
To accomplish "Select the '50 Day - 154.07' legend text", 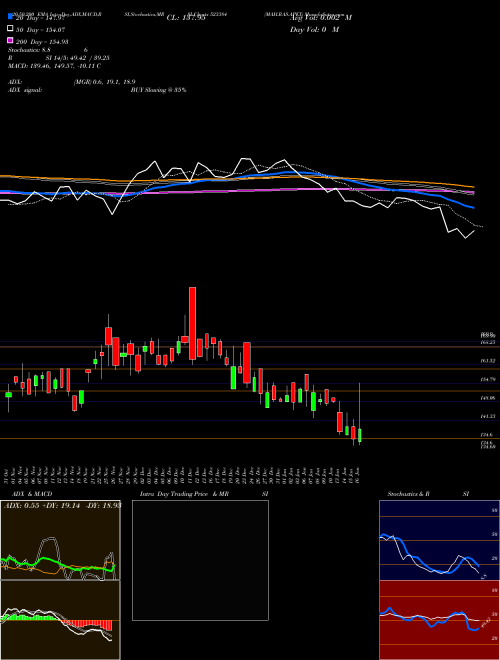I will pyautogui.click(x=41, y=30).
